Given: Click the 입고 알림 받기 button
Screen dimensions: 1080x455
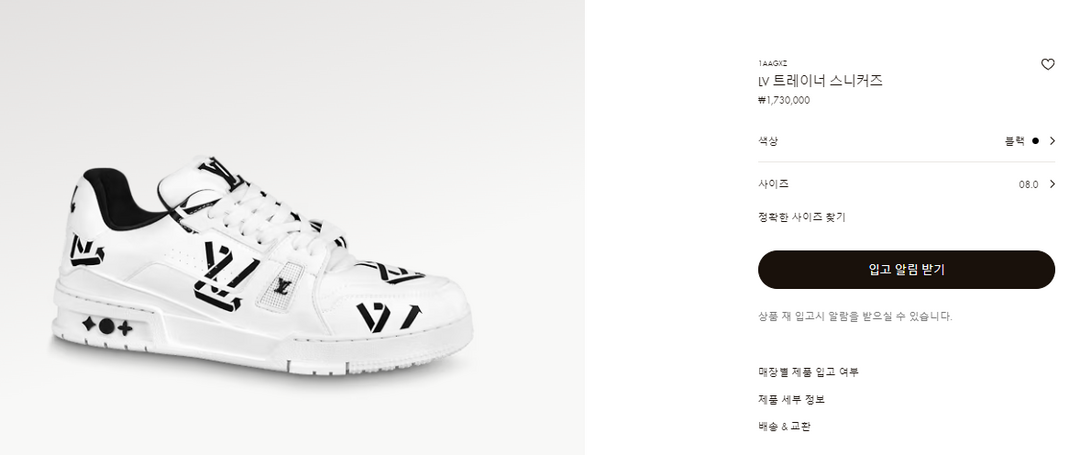Looking at the screenshot, I should coord(906,270).
